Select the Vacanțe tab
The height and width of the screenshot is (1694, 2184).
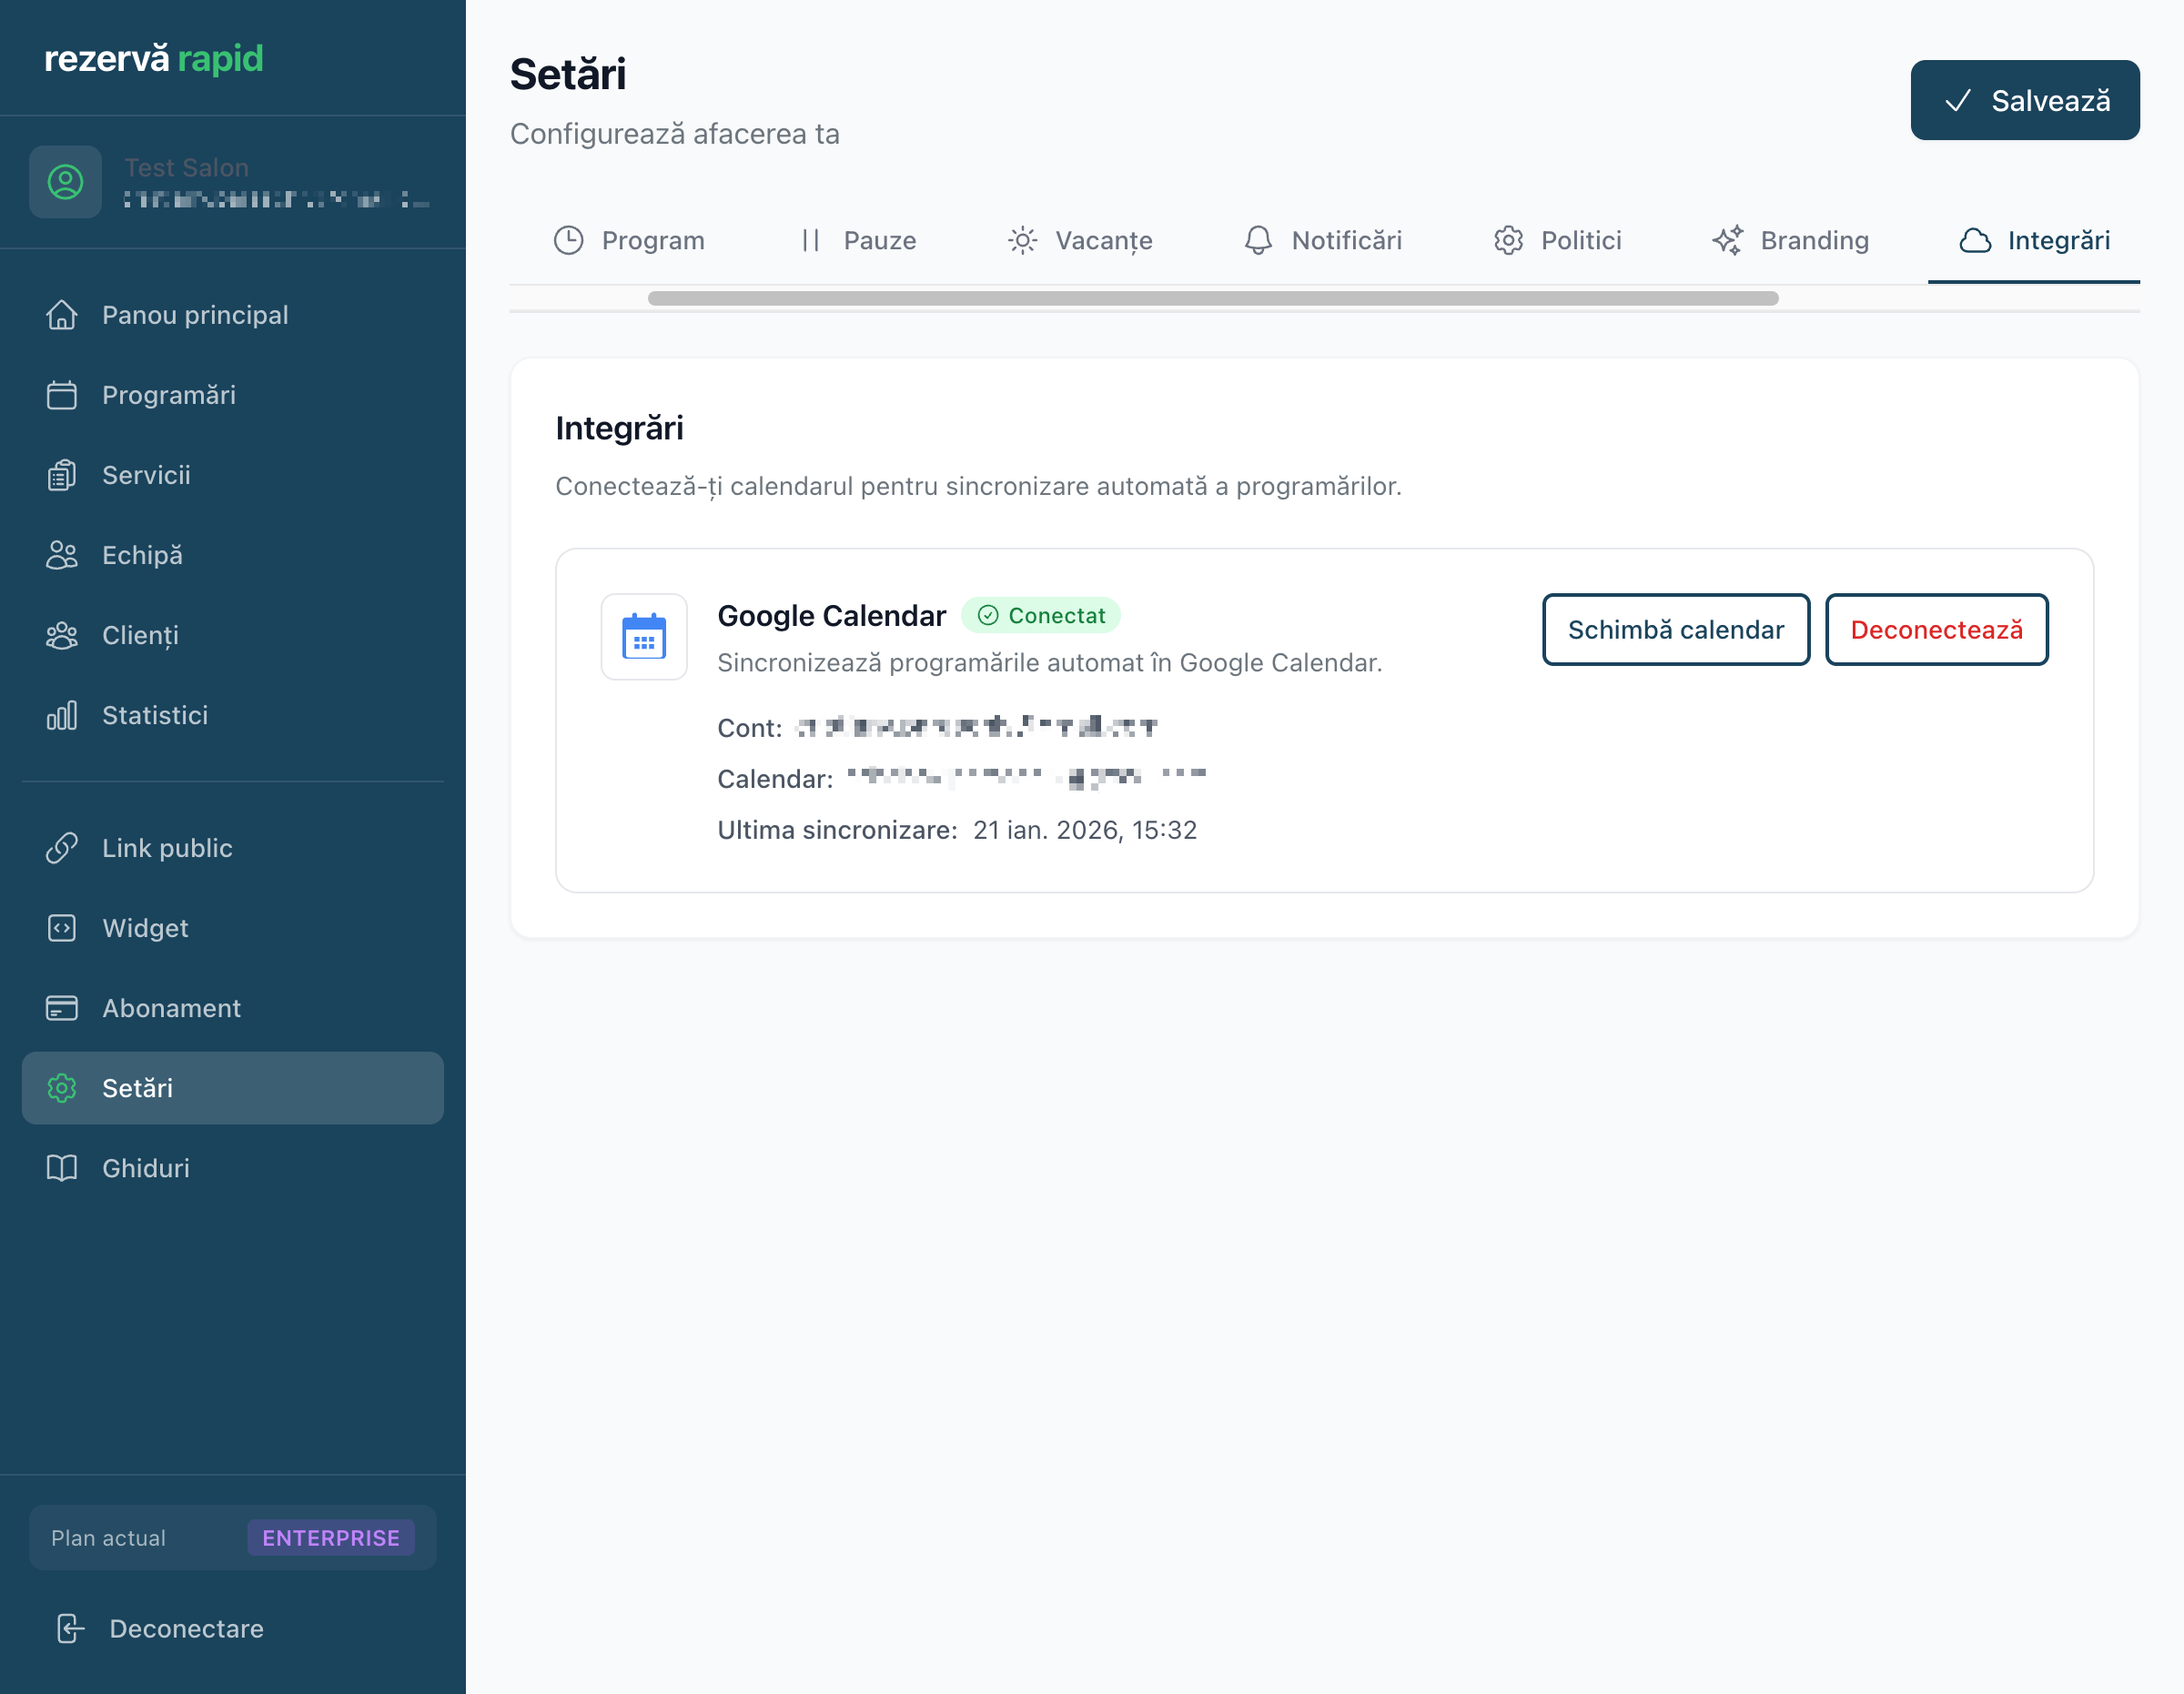tap(1080, 240)
